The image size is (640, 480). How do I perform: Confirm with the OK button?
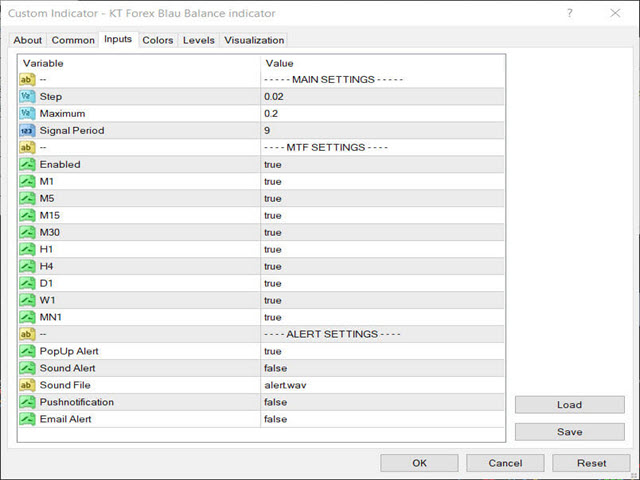(x=419, y=463)
